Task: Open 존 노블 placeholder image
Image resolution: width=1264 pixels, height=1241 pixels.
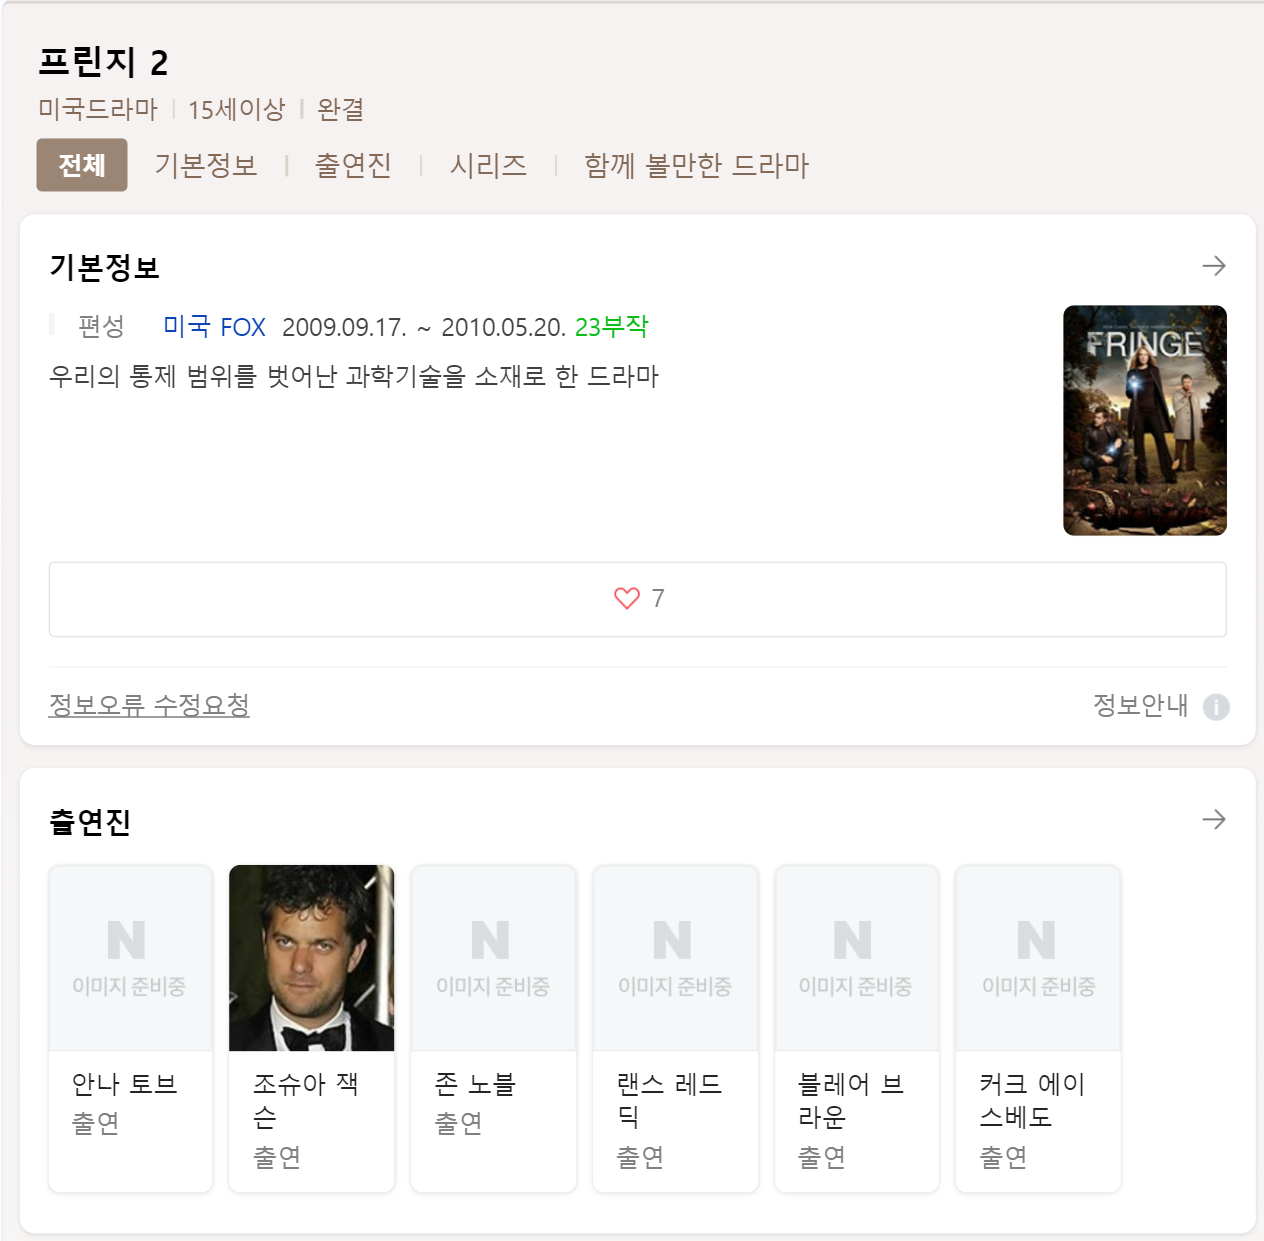Action: coord(494,958)
